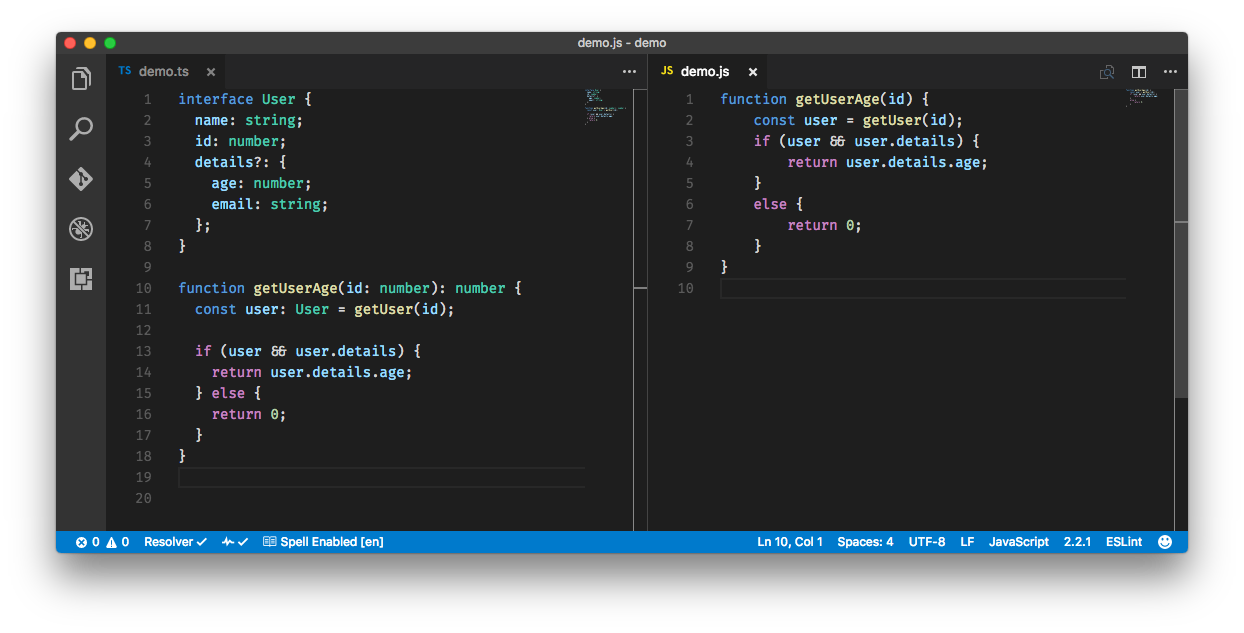Change the UTF-8 file encoding

coord(927,542)
